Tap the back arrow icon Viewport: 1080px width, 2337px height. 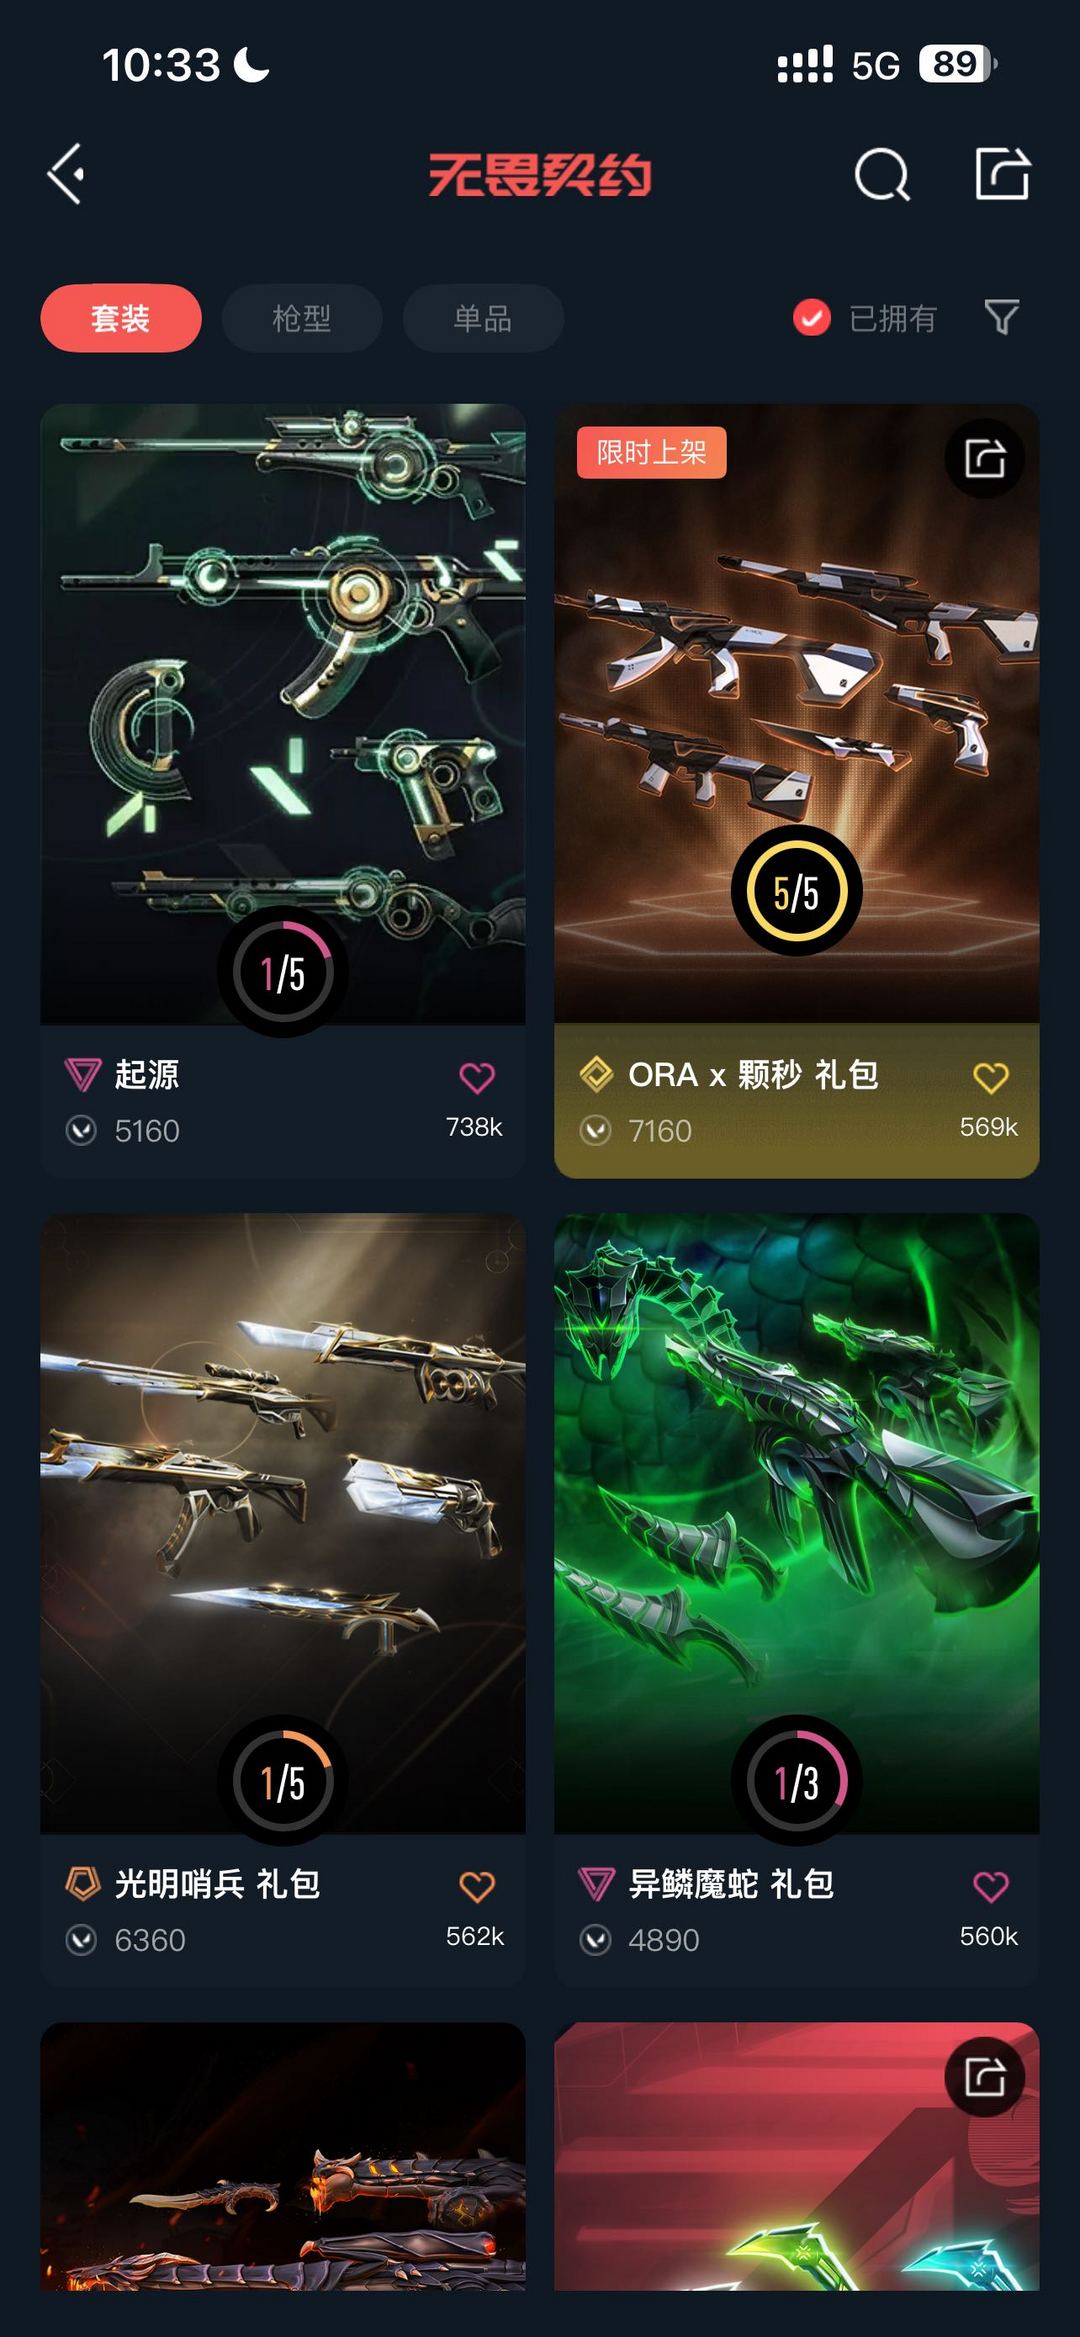click(x=66, y=174)
